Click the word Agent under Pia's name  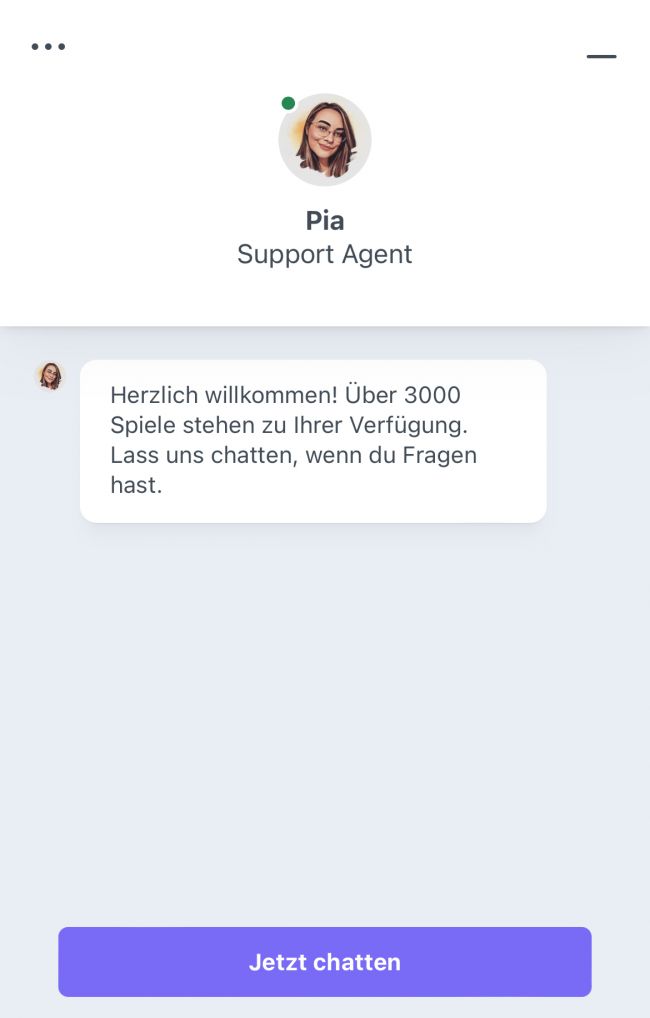click(x=372, y=254)
